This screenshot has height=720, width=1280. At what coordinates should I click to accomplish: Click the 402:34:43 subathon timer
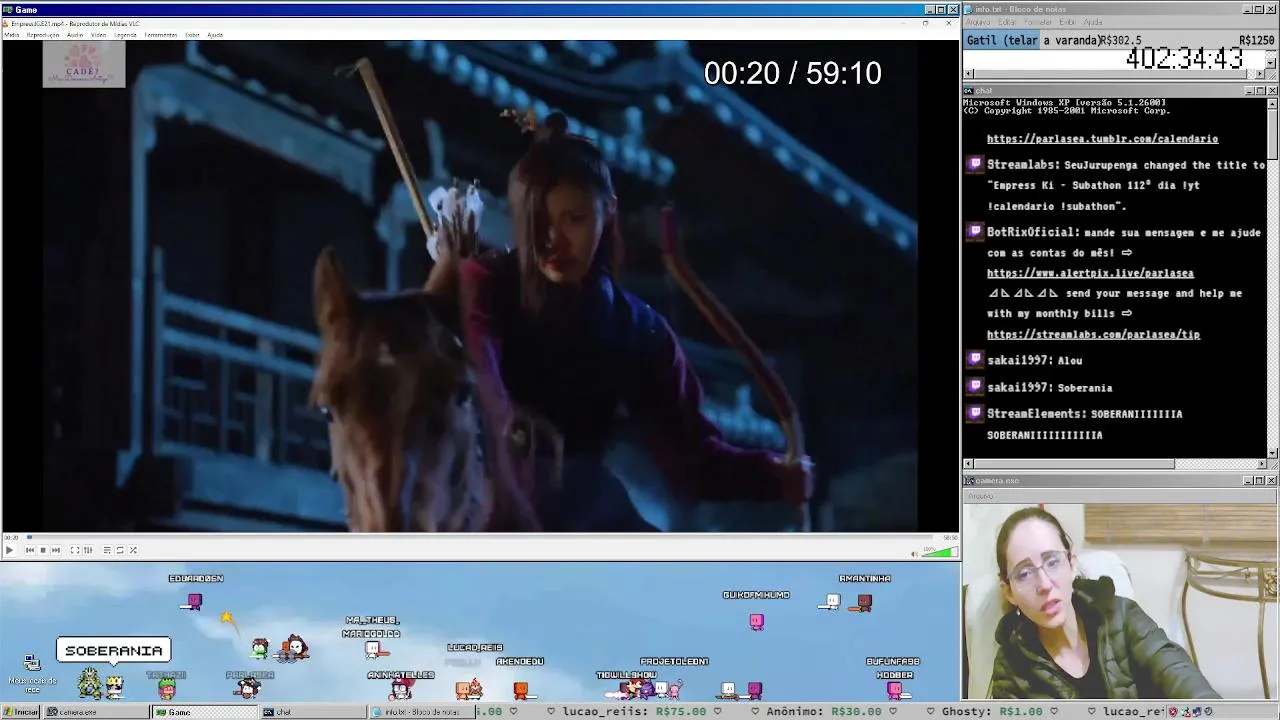(x=1184, y=59)
